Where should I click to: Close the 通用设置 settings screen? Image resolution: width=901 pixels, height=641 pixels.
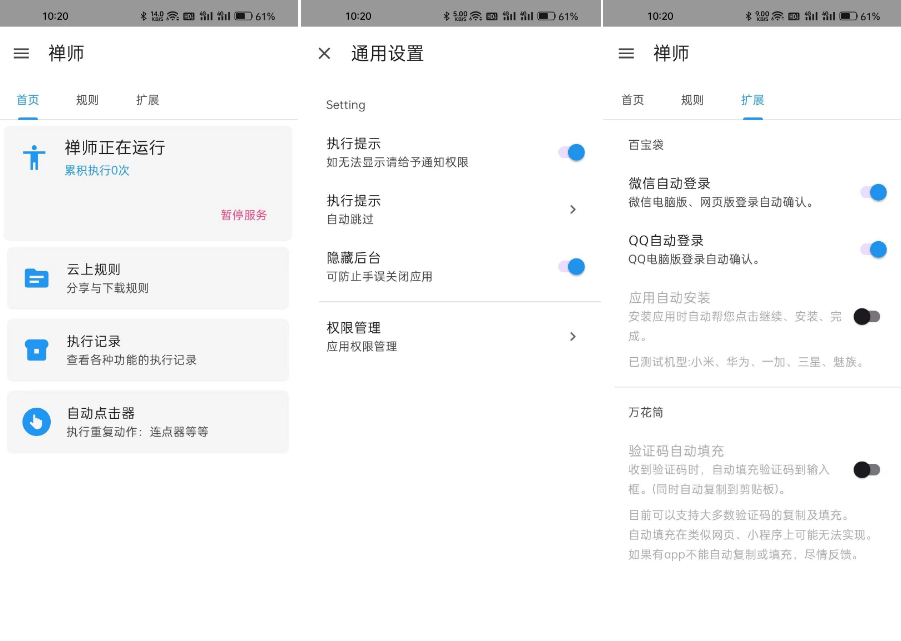point(324,54)
